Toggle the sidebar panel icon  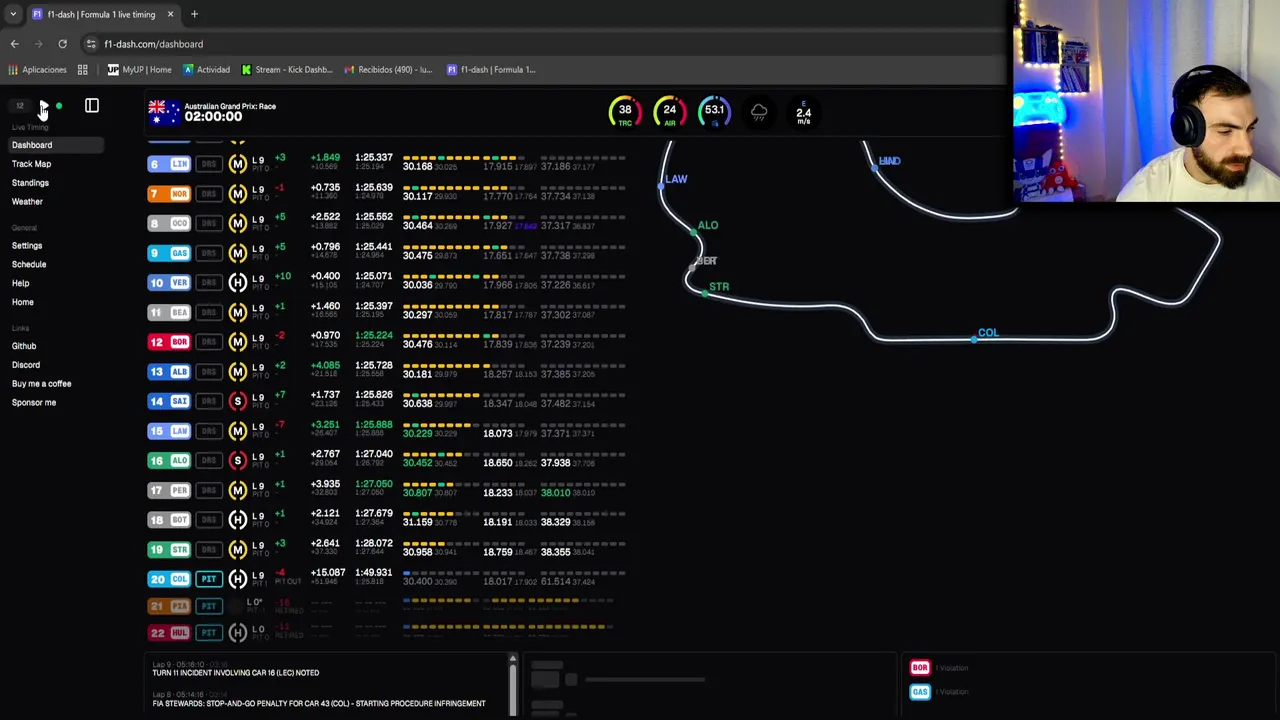(91, 105)
